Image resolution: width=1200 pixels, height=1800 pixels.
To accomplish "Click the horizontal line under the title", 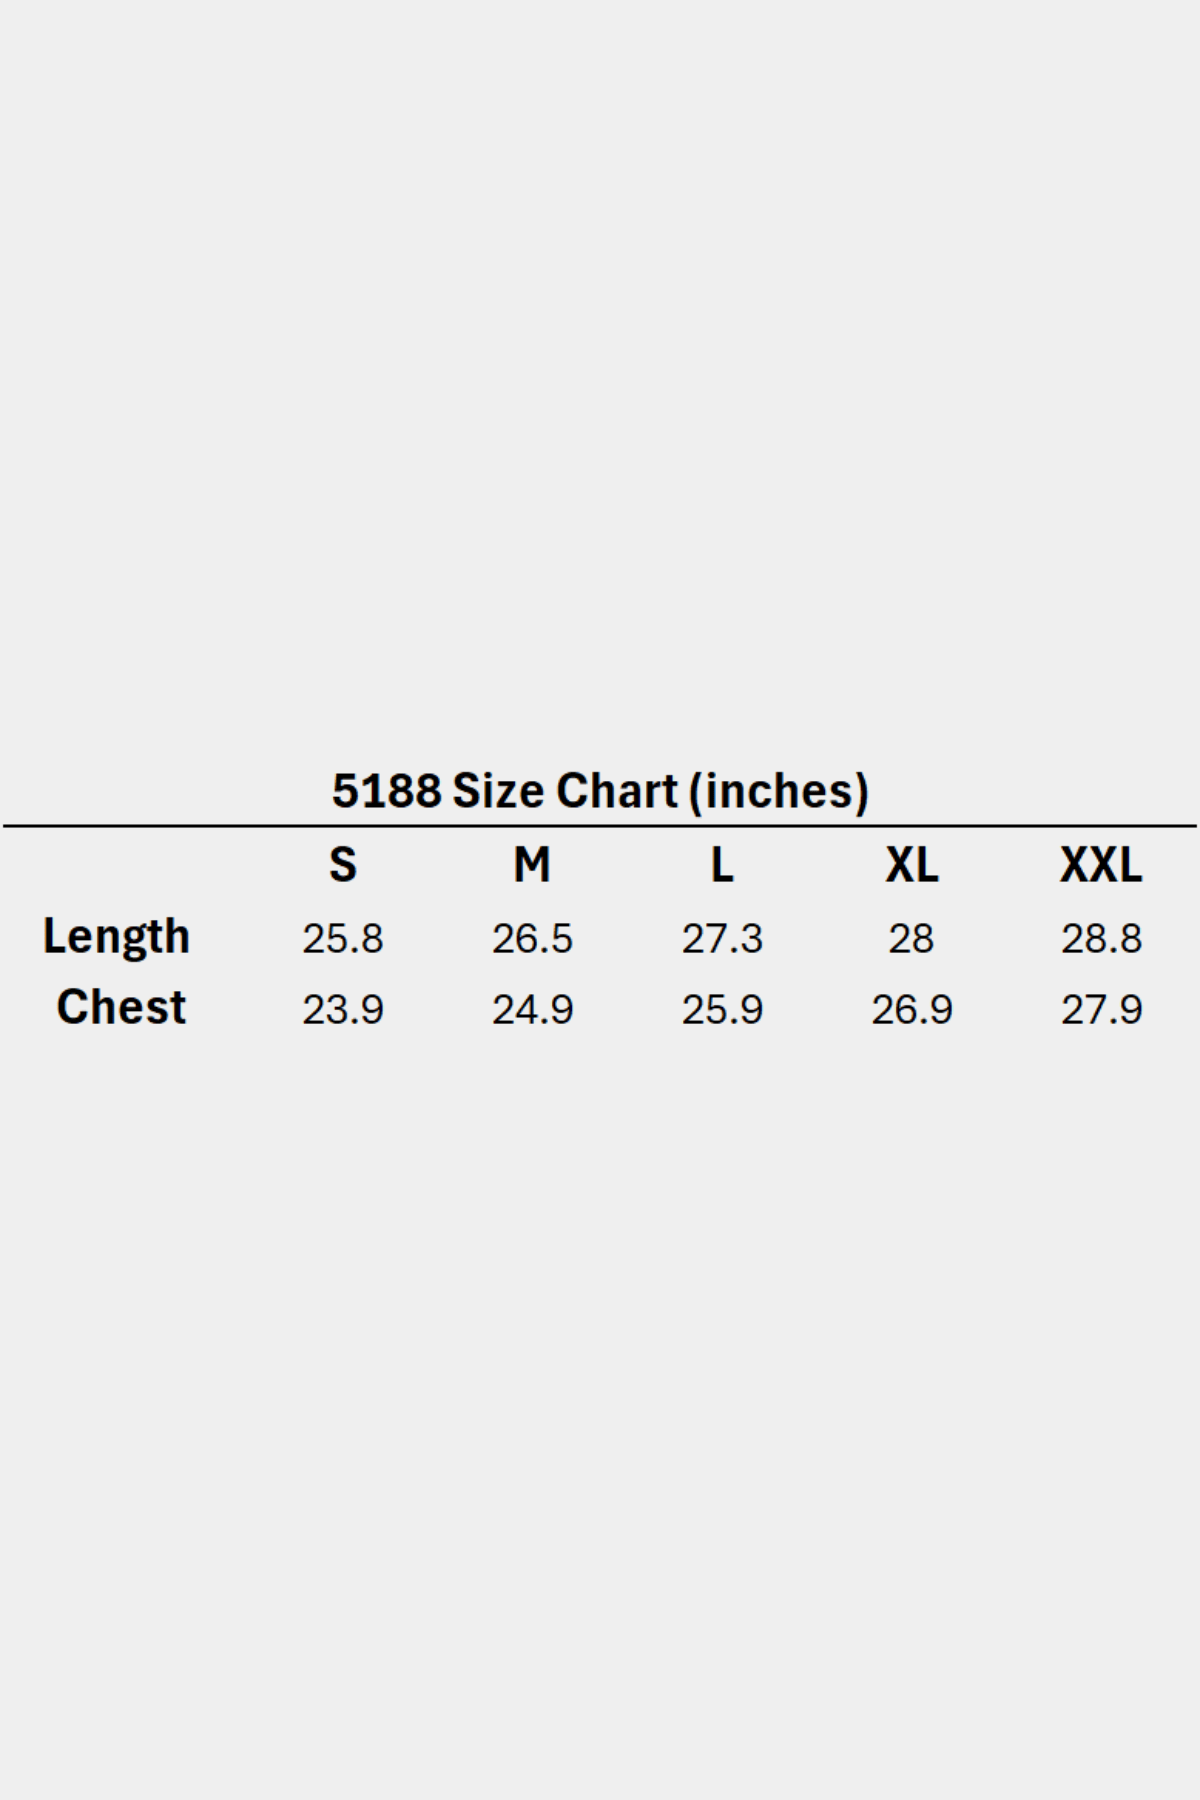I will click(x=600, y=826).
